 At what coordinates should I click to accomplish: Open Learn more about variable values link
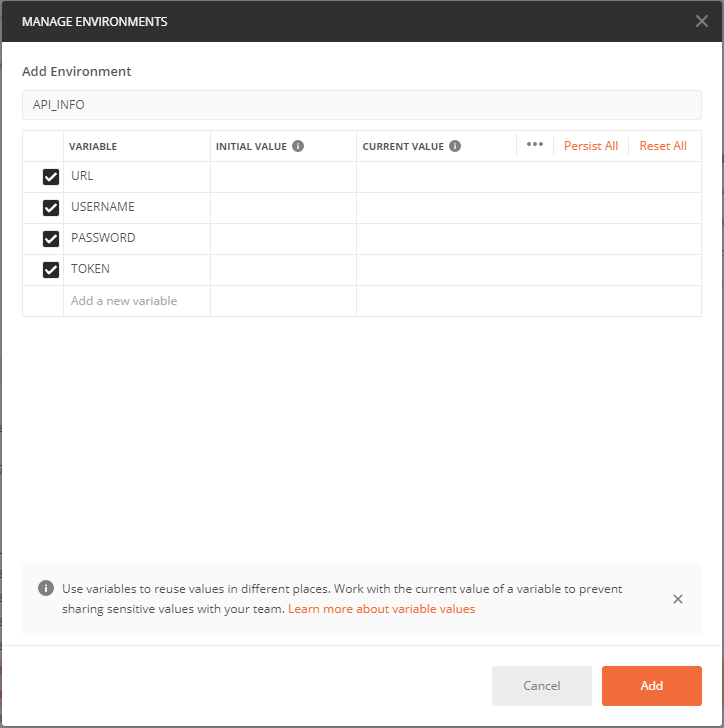tap(381, 609)
